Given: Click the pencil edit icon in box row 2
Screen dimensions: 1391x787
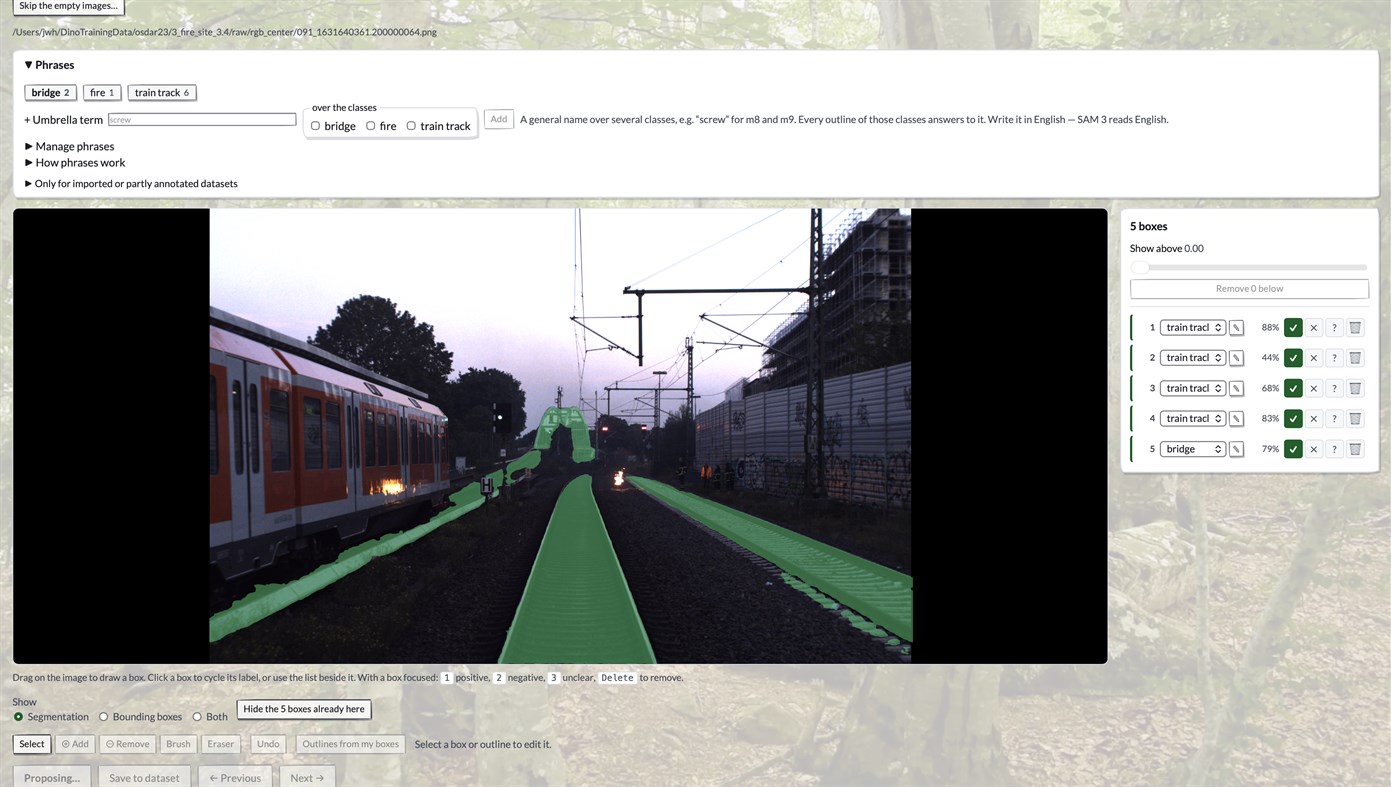Looking at the screenshot, I should tap(1236, 358).
